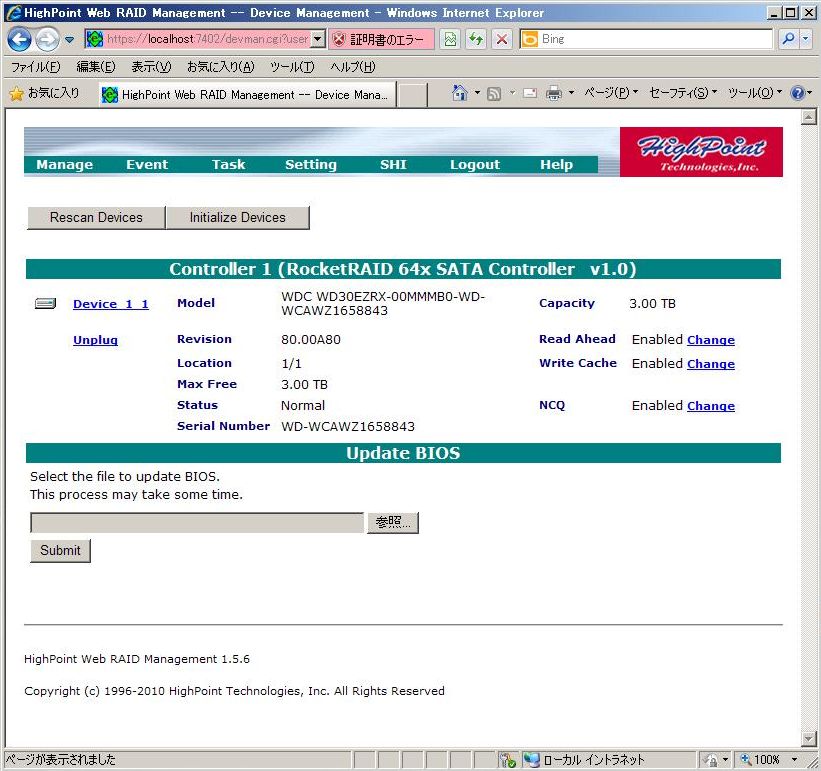821x771 pixels.
Task: Expand the Home button dropdown arrow
Action: 477,93
